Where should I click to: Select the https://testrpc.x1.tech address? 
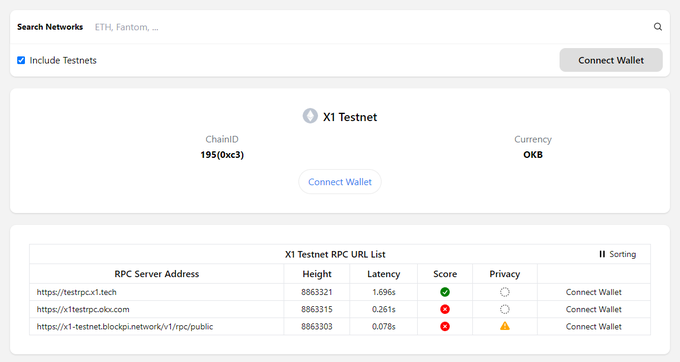(x=76, y=292)
